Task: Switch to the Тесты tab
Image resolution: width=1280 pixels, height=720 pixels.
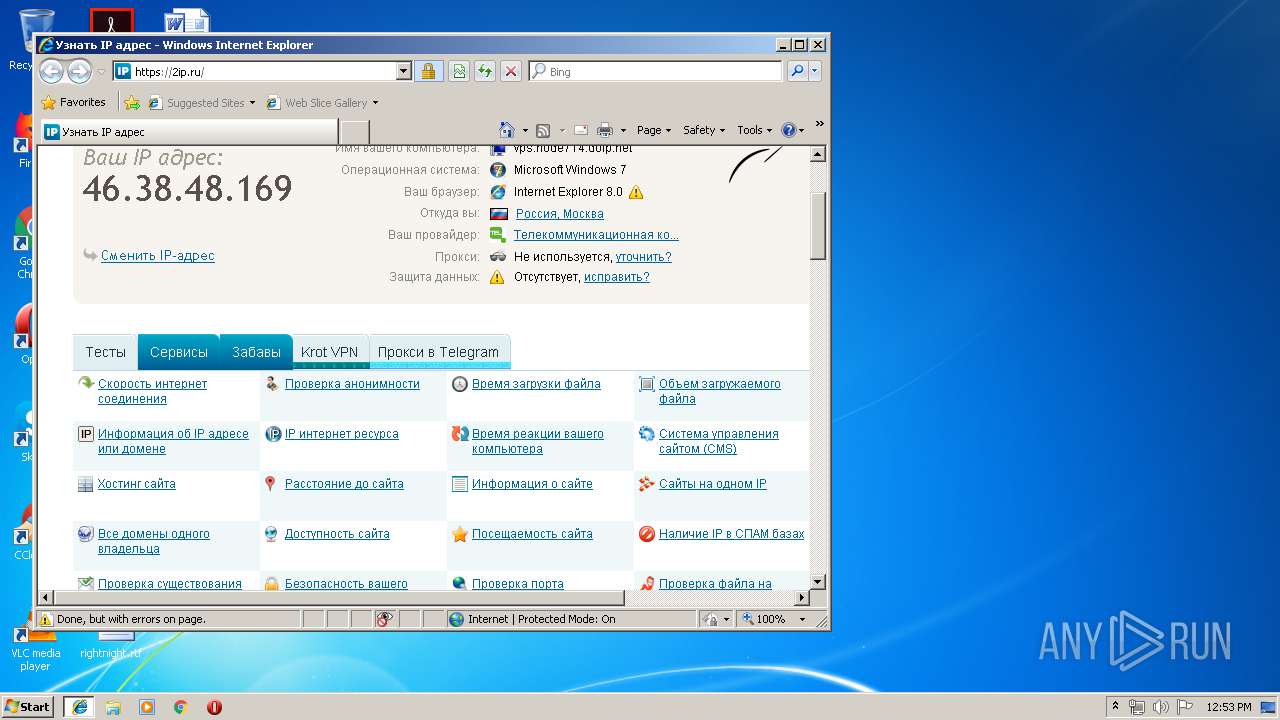Action: pos(105,352)
